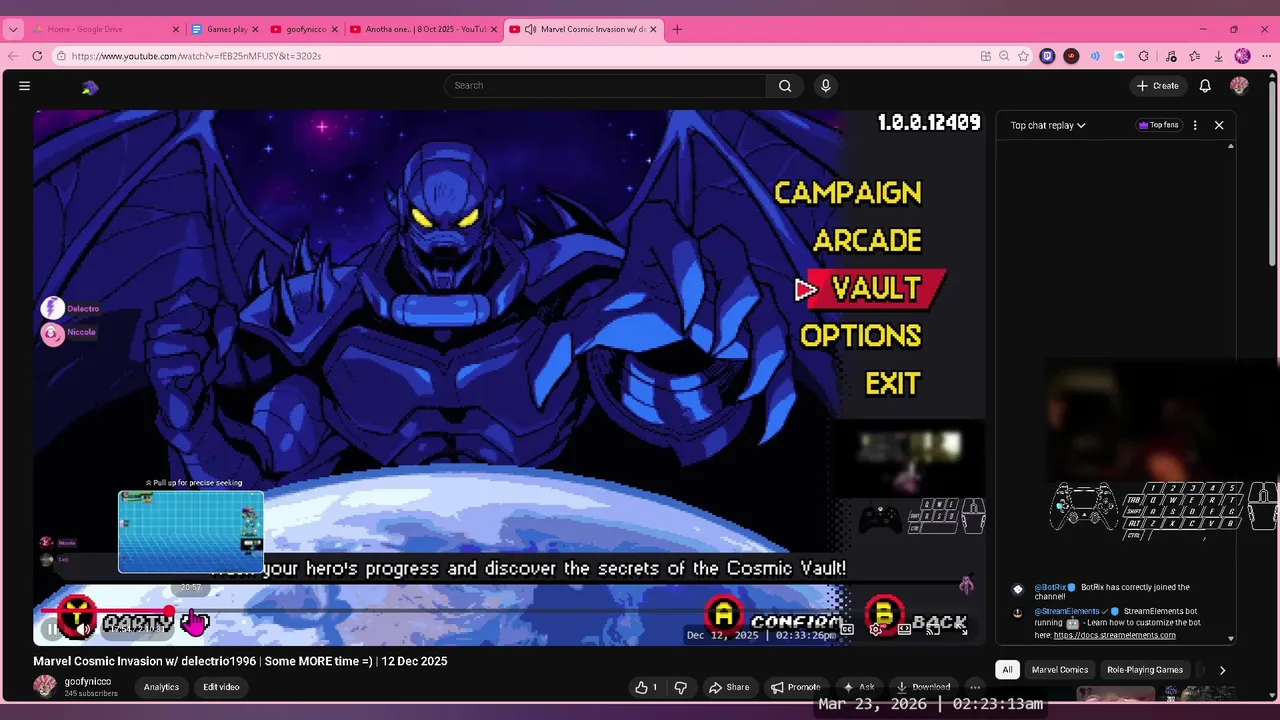Open browser downloads arrow icon
Image resolution: width=1280 pixels, height=720 pixels.
(1218, 56)
